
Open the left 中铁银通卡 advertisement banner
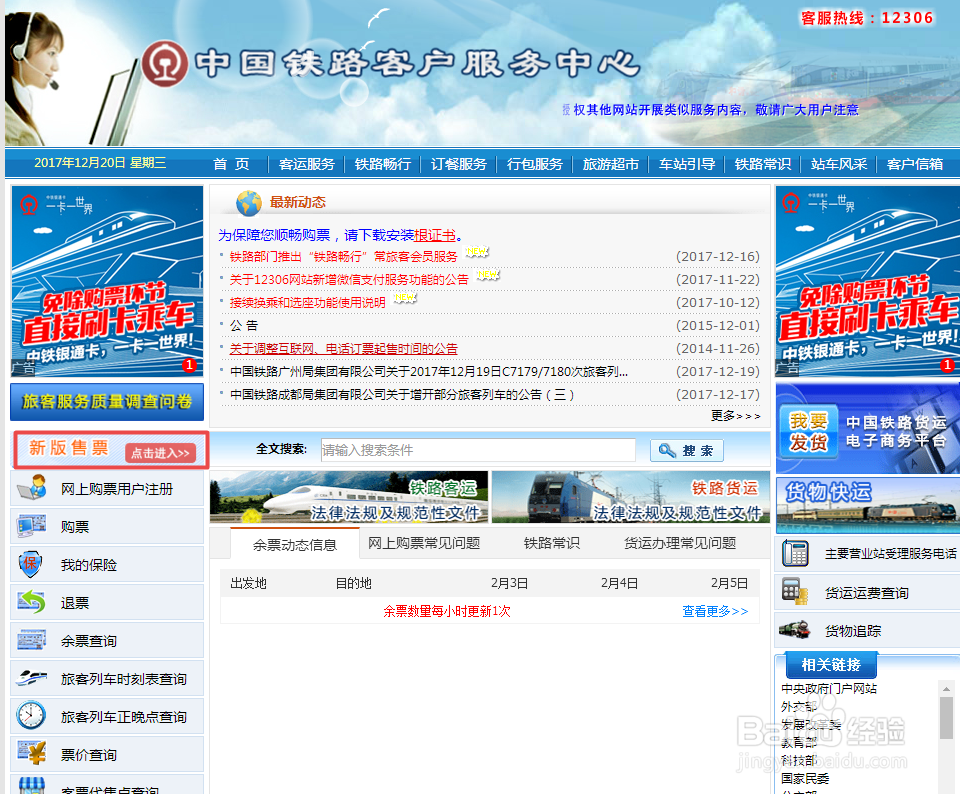coord(107,281)
